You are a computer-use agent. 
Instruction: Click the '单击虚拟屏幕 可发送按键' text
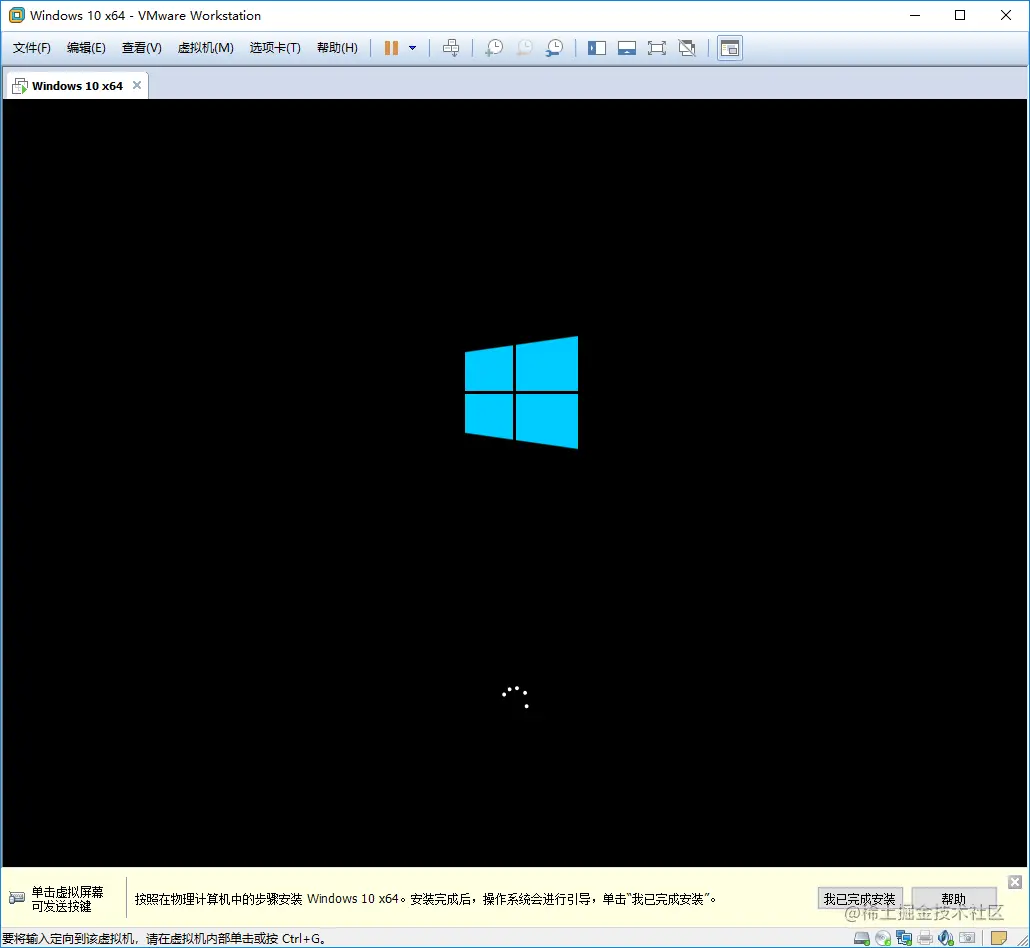coord(68,899)
